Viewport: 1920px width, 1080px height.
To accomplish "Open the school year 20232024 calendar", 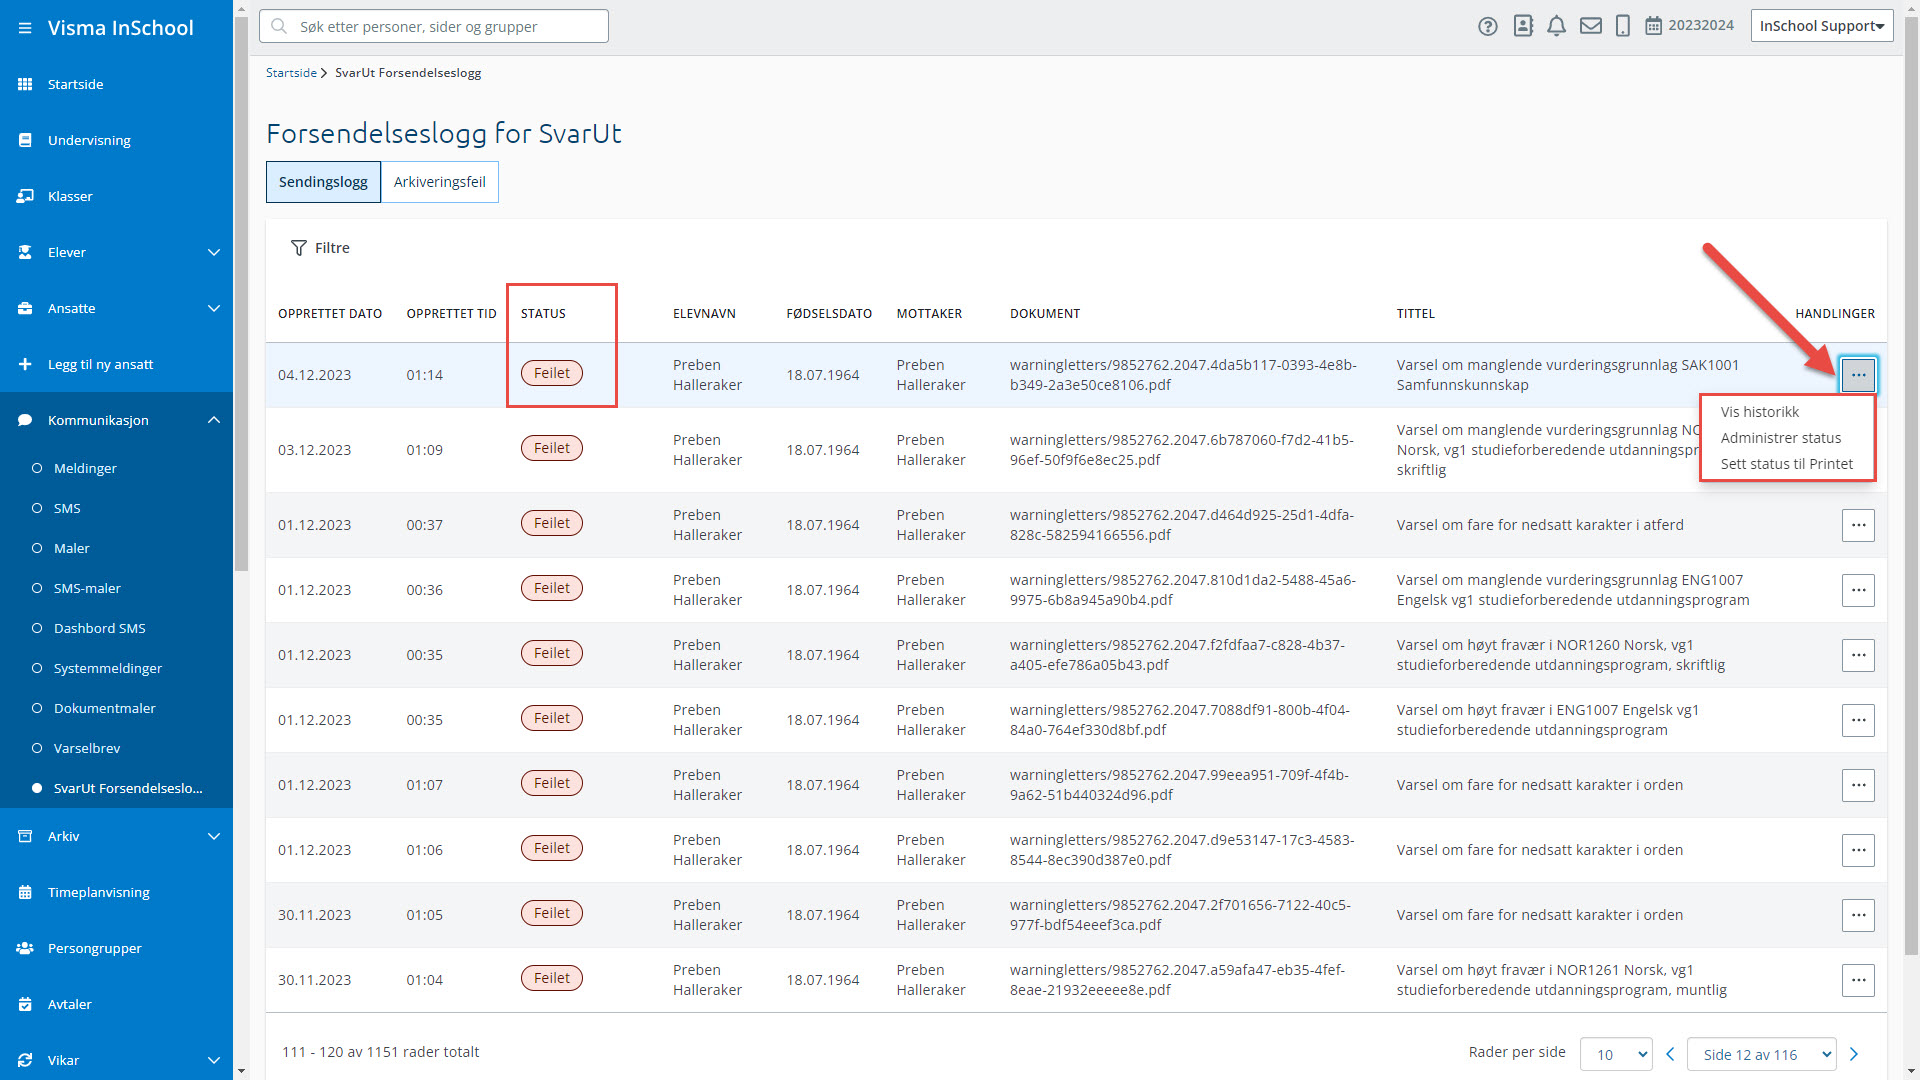I will pos(1690,26).
